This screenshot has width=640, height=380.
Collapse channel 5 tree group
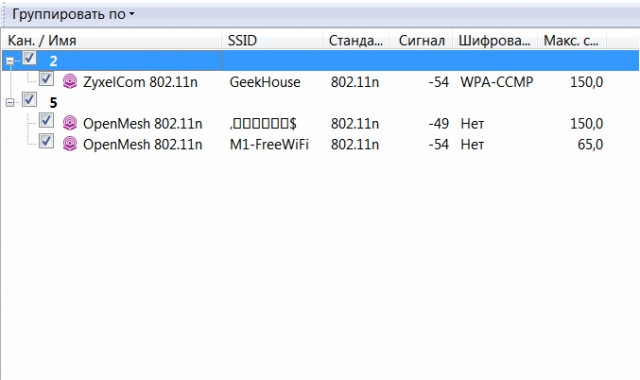point(10,103)
